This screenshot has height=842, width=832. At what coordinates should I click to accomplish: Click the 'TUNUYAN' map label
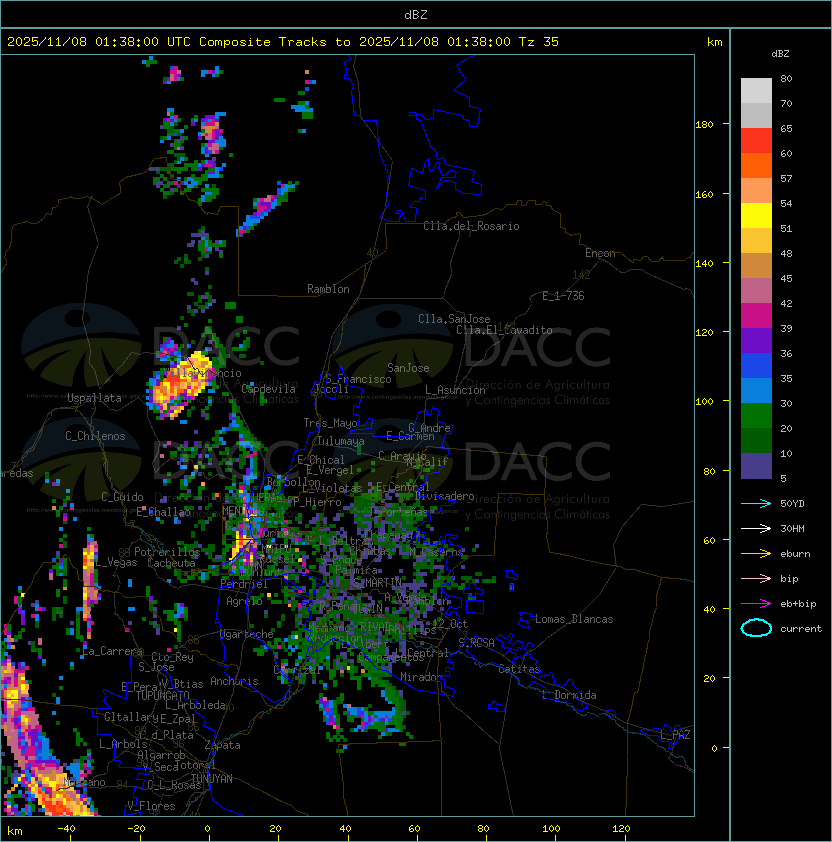tap(212, 779)
